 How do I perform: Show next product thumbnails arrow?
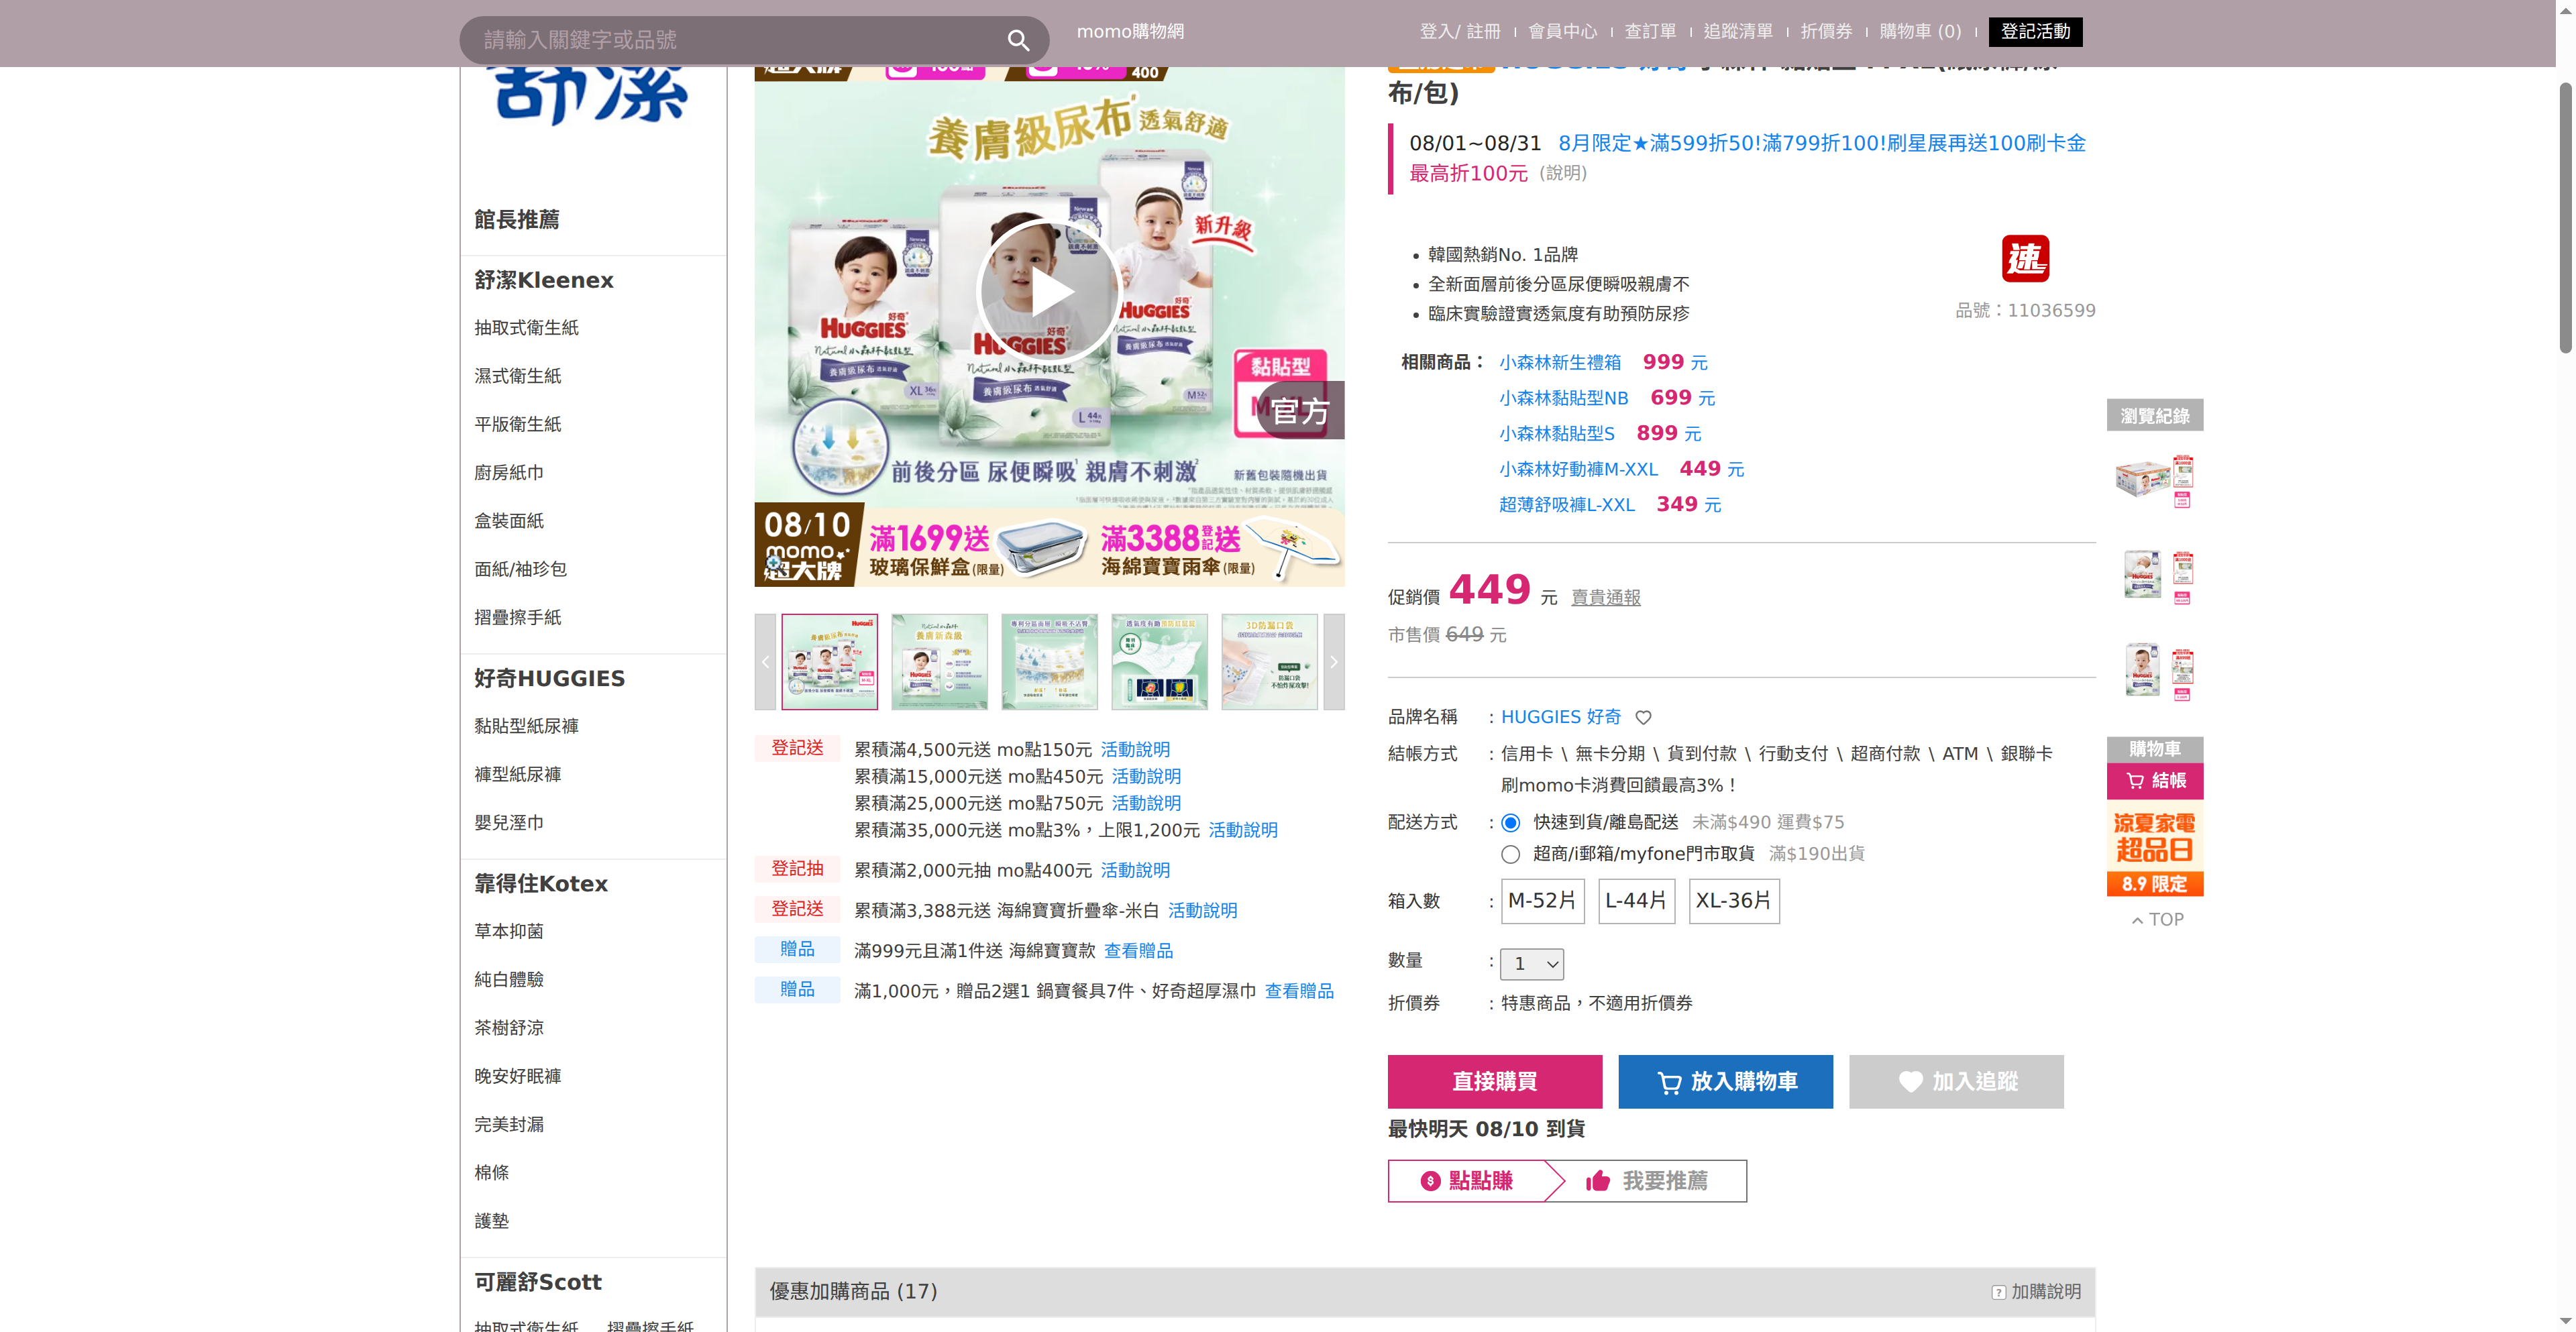point(1333,662)
